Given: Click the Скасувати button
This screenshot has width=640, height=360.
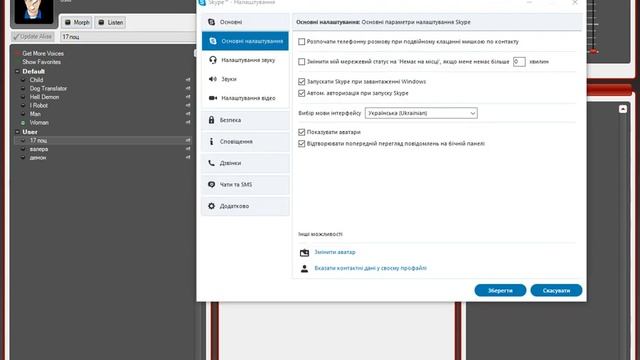Looking at the screenshot, I should (x=556, y=291).
